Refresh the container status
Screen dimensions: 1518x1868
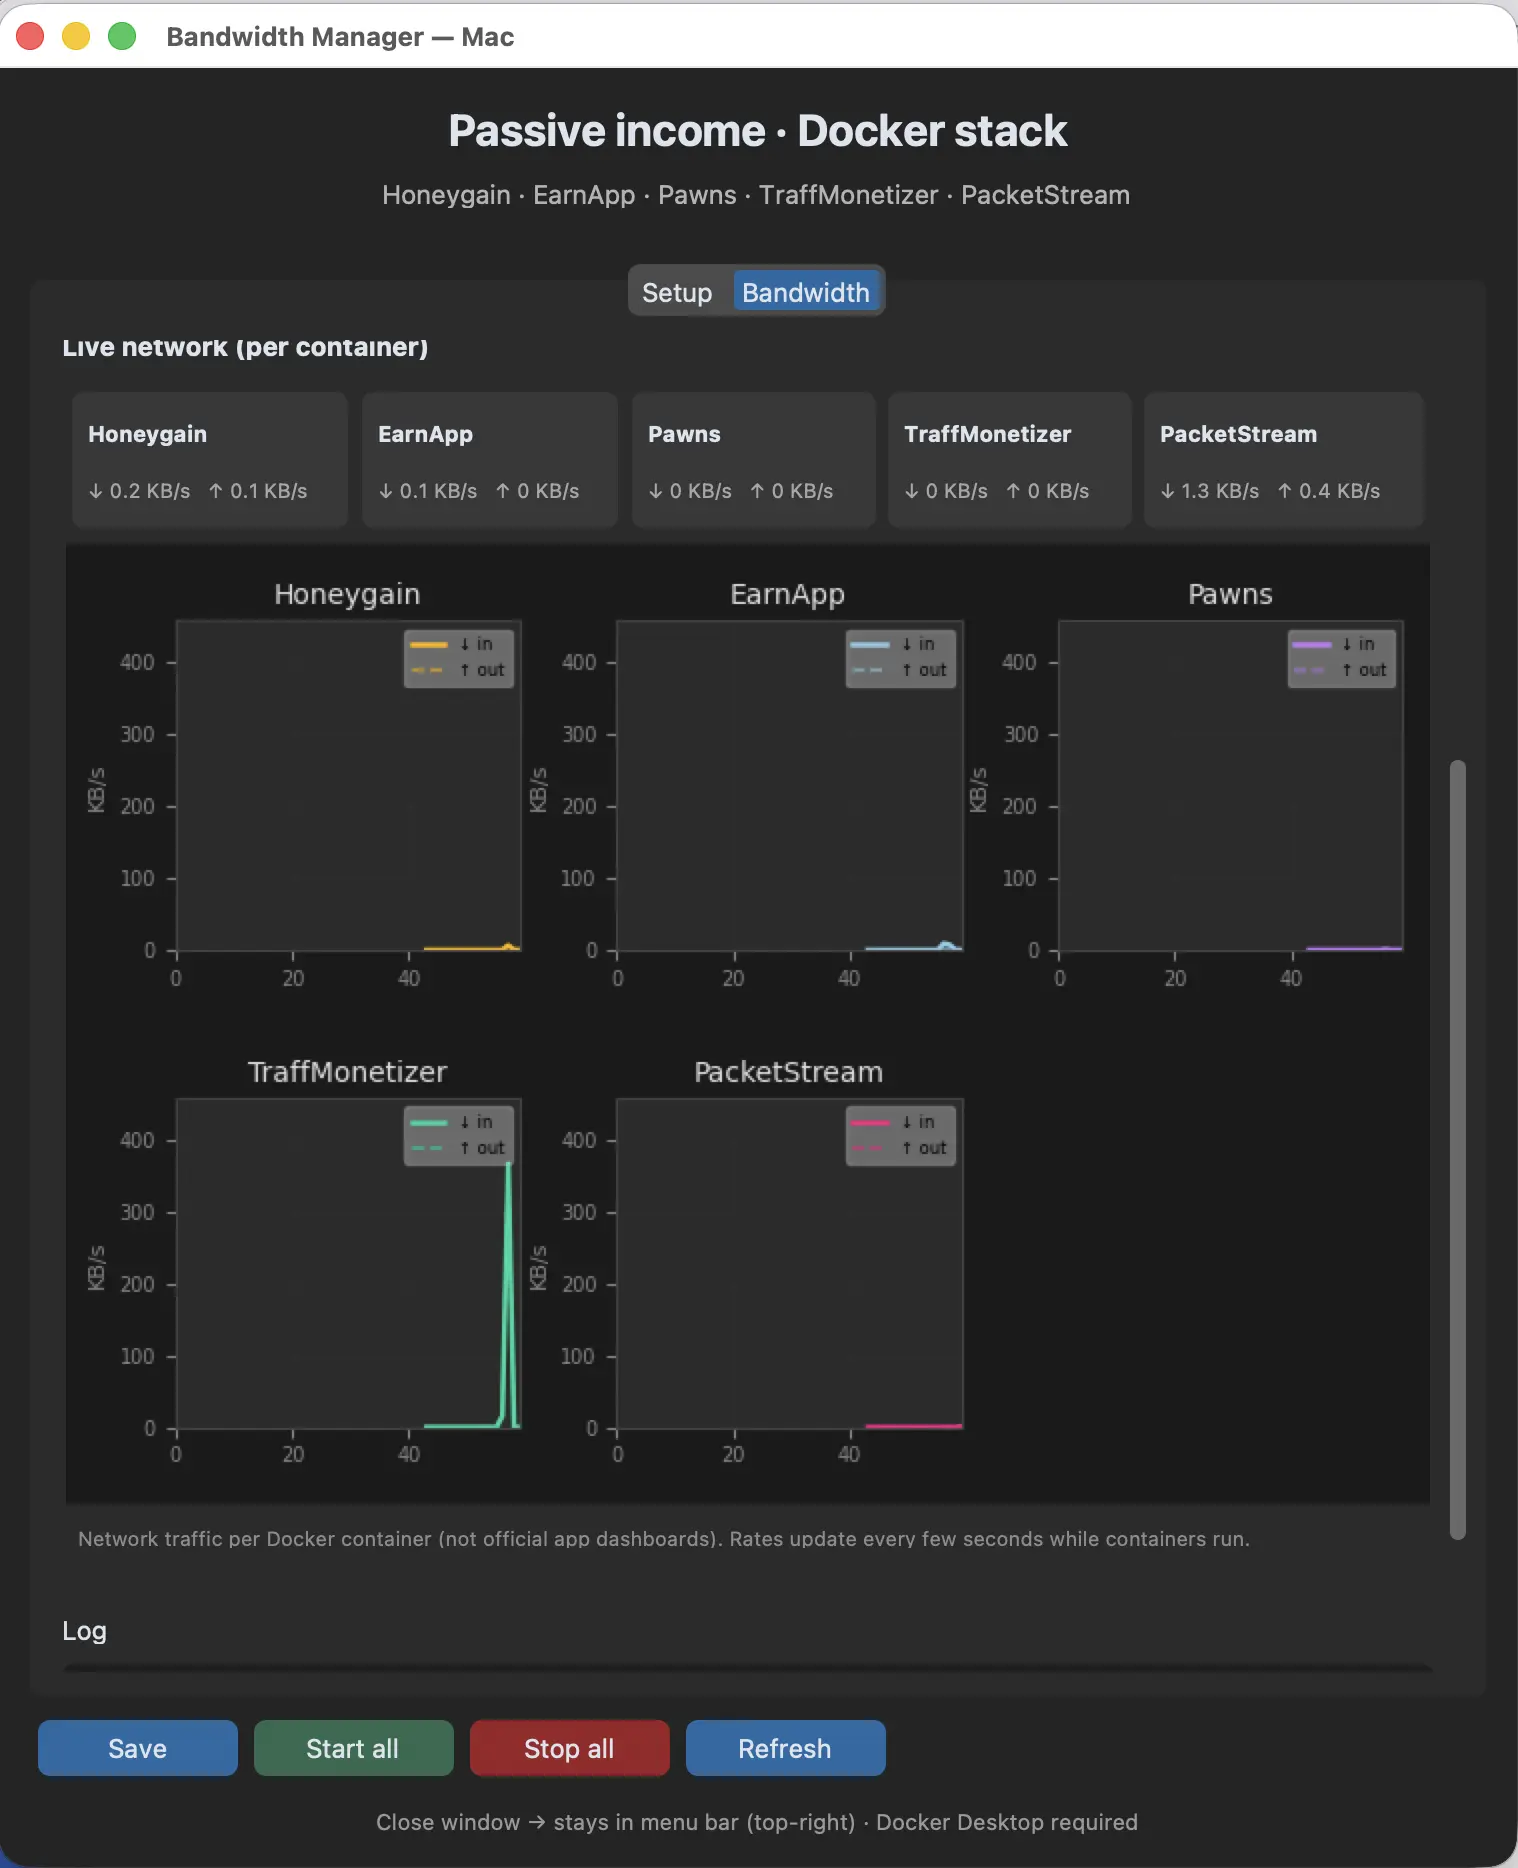[x=785, y=1748]
